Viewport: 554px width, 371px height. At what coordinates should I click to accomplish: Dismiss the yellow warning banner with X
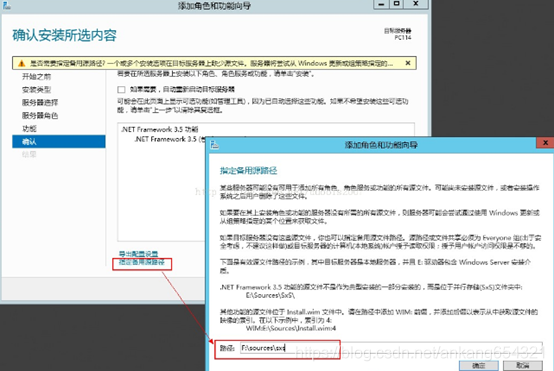point(408,63)
